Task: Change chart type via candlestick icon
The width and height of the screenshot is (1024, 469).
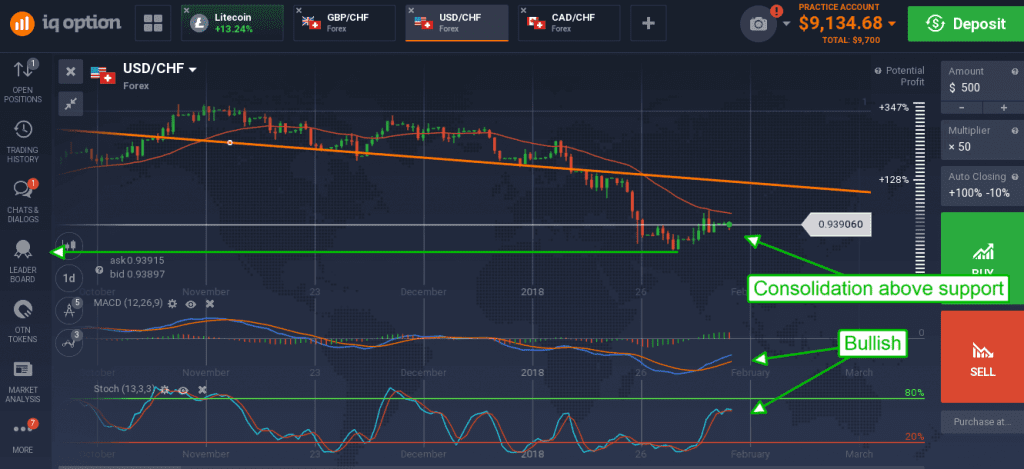Action: 69,246
